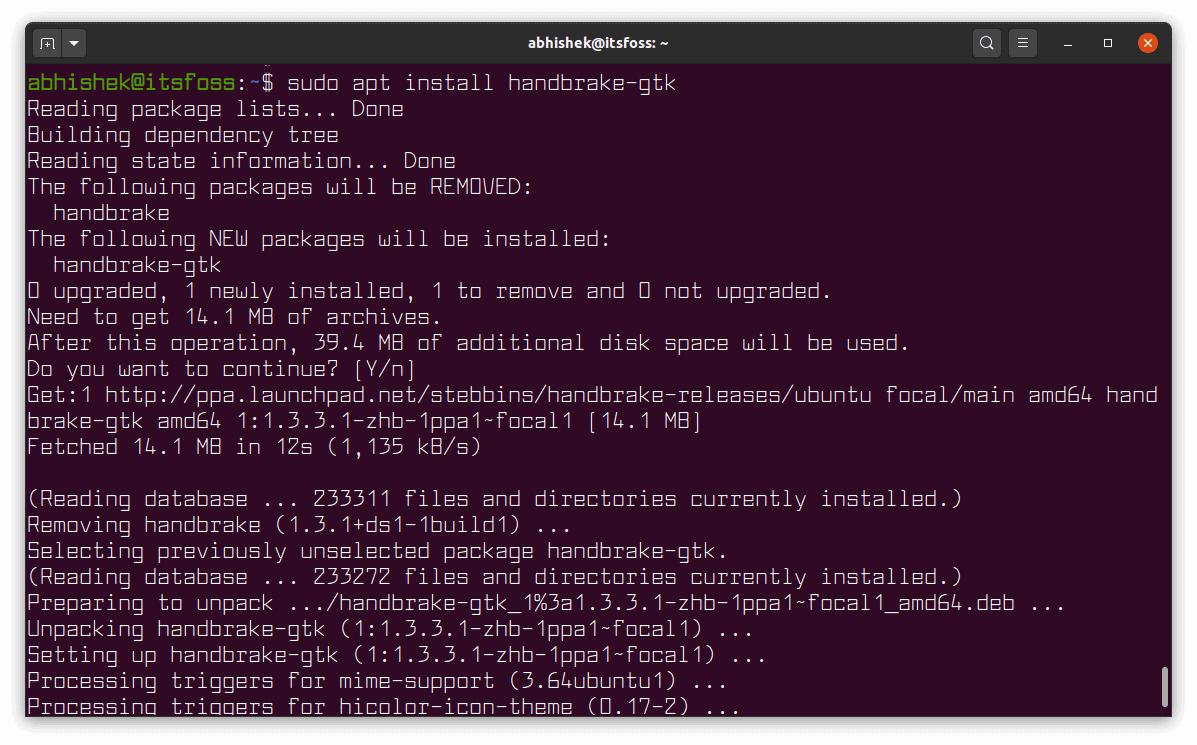Viewport: 1197px width, 745px height.
Task: Click the sudo apt install command text
Action: coord(481,83)
